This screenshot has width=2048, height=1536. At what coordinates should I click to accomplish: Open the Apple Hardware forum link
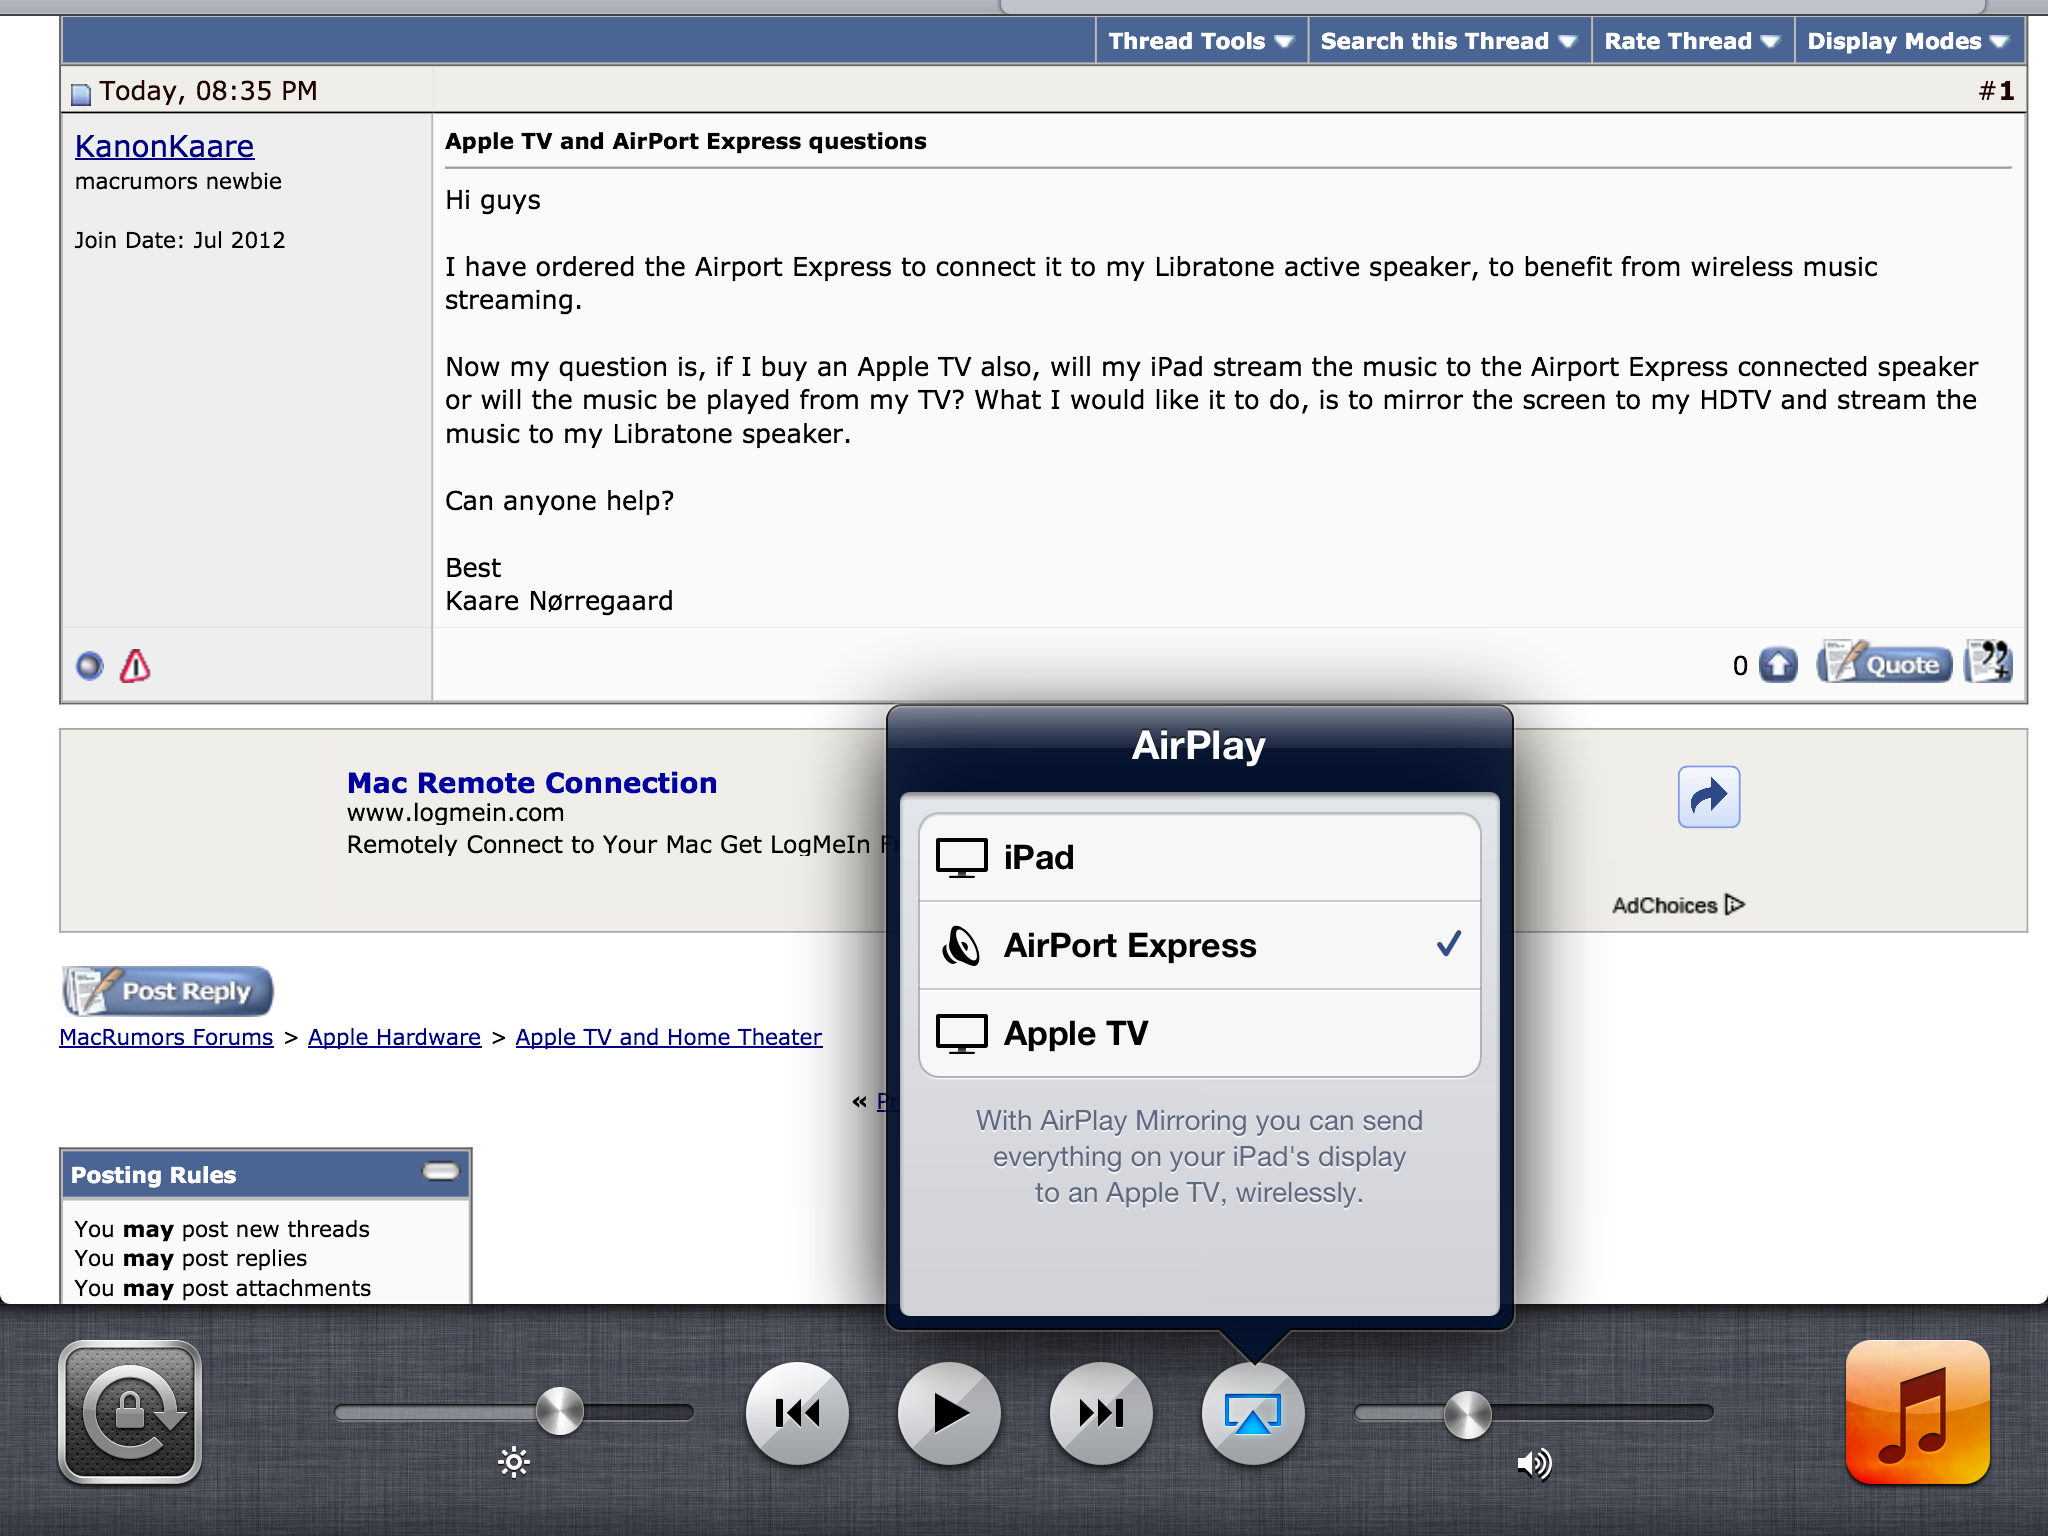[x=394, y=1037]
